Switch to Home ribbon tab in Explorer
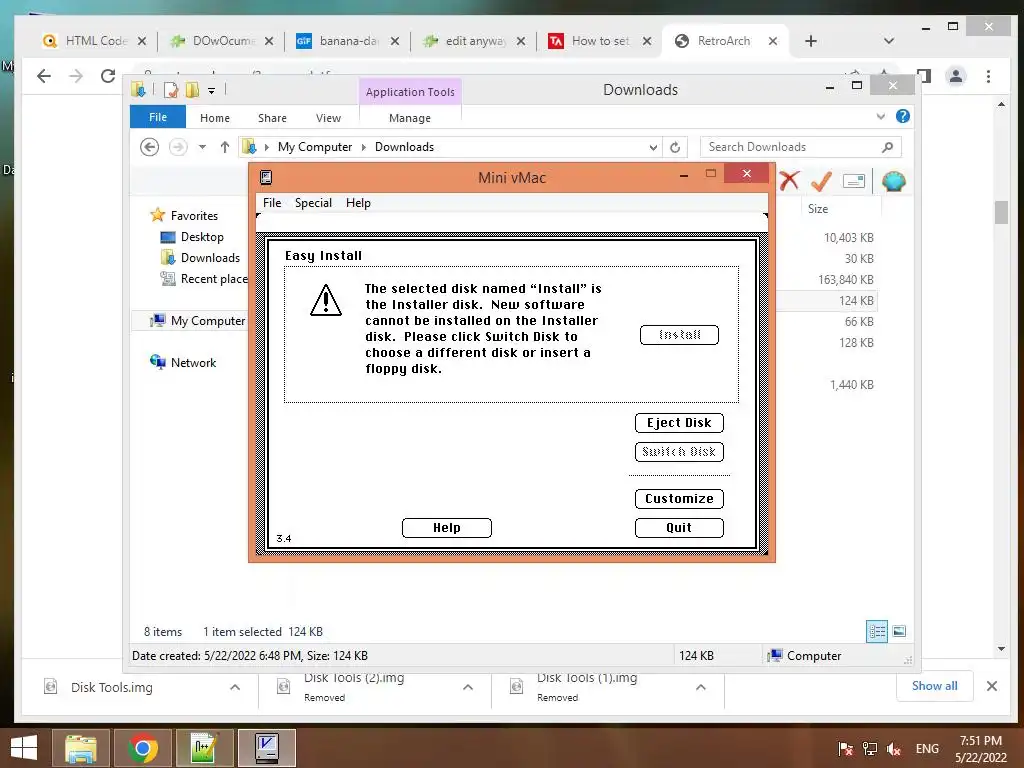The height and width of the screenshot is (768, 1024). [215, 118]
